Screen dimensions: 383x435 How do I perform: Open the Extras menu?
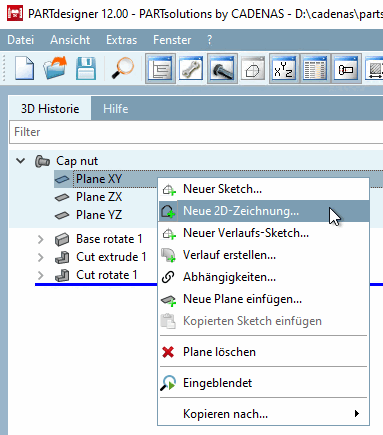pos(121,40)
